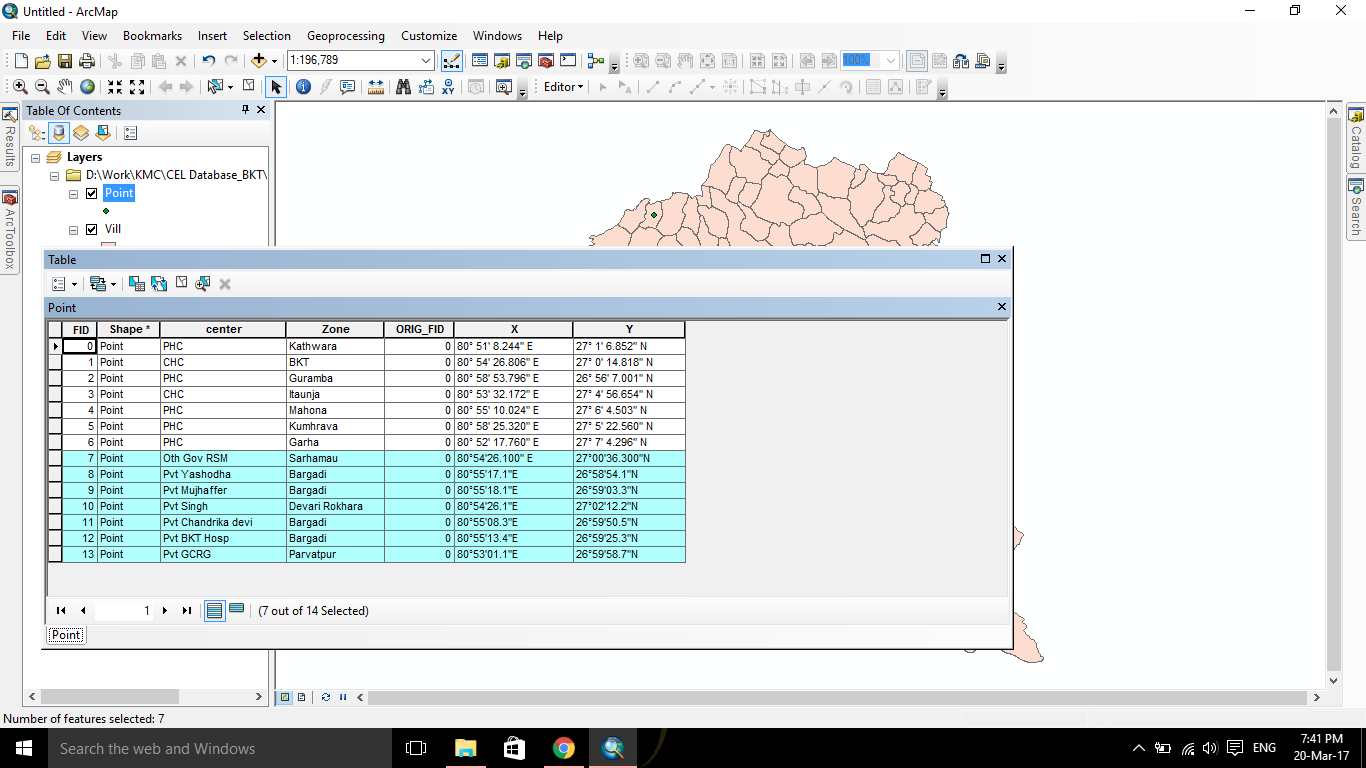
Task: Open the Find binoculars tool
Action: click(403, 87)
